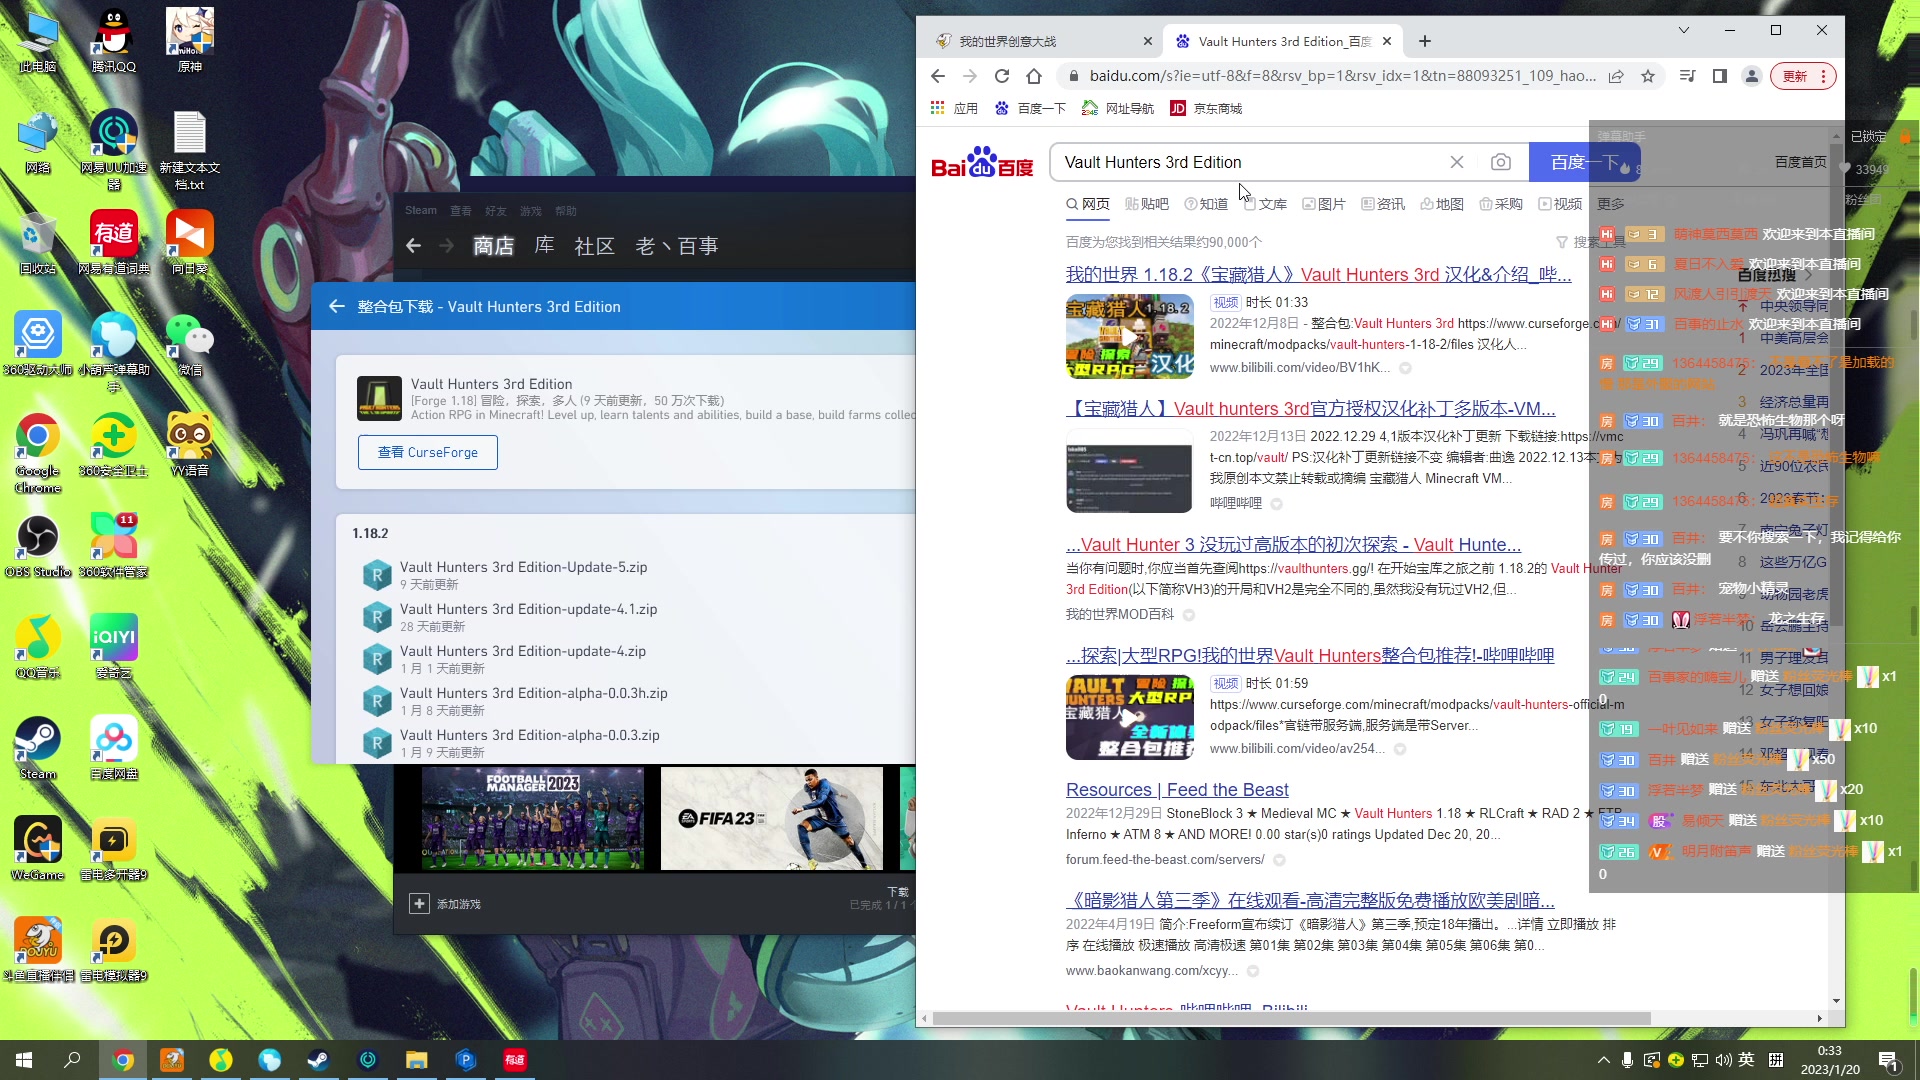Click Chrome horizontal scrollbar at bottom

[1290, 1018]
